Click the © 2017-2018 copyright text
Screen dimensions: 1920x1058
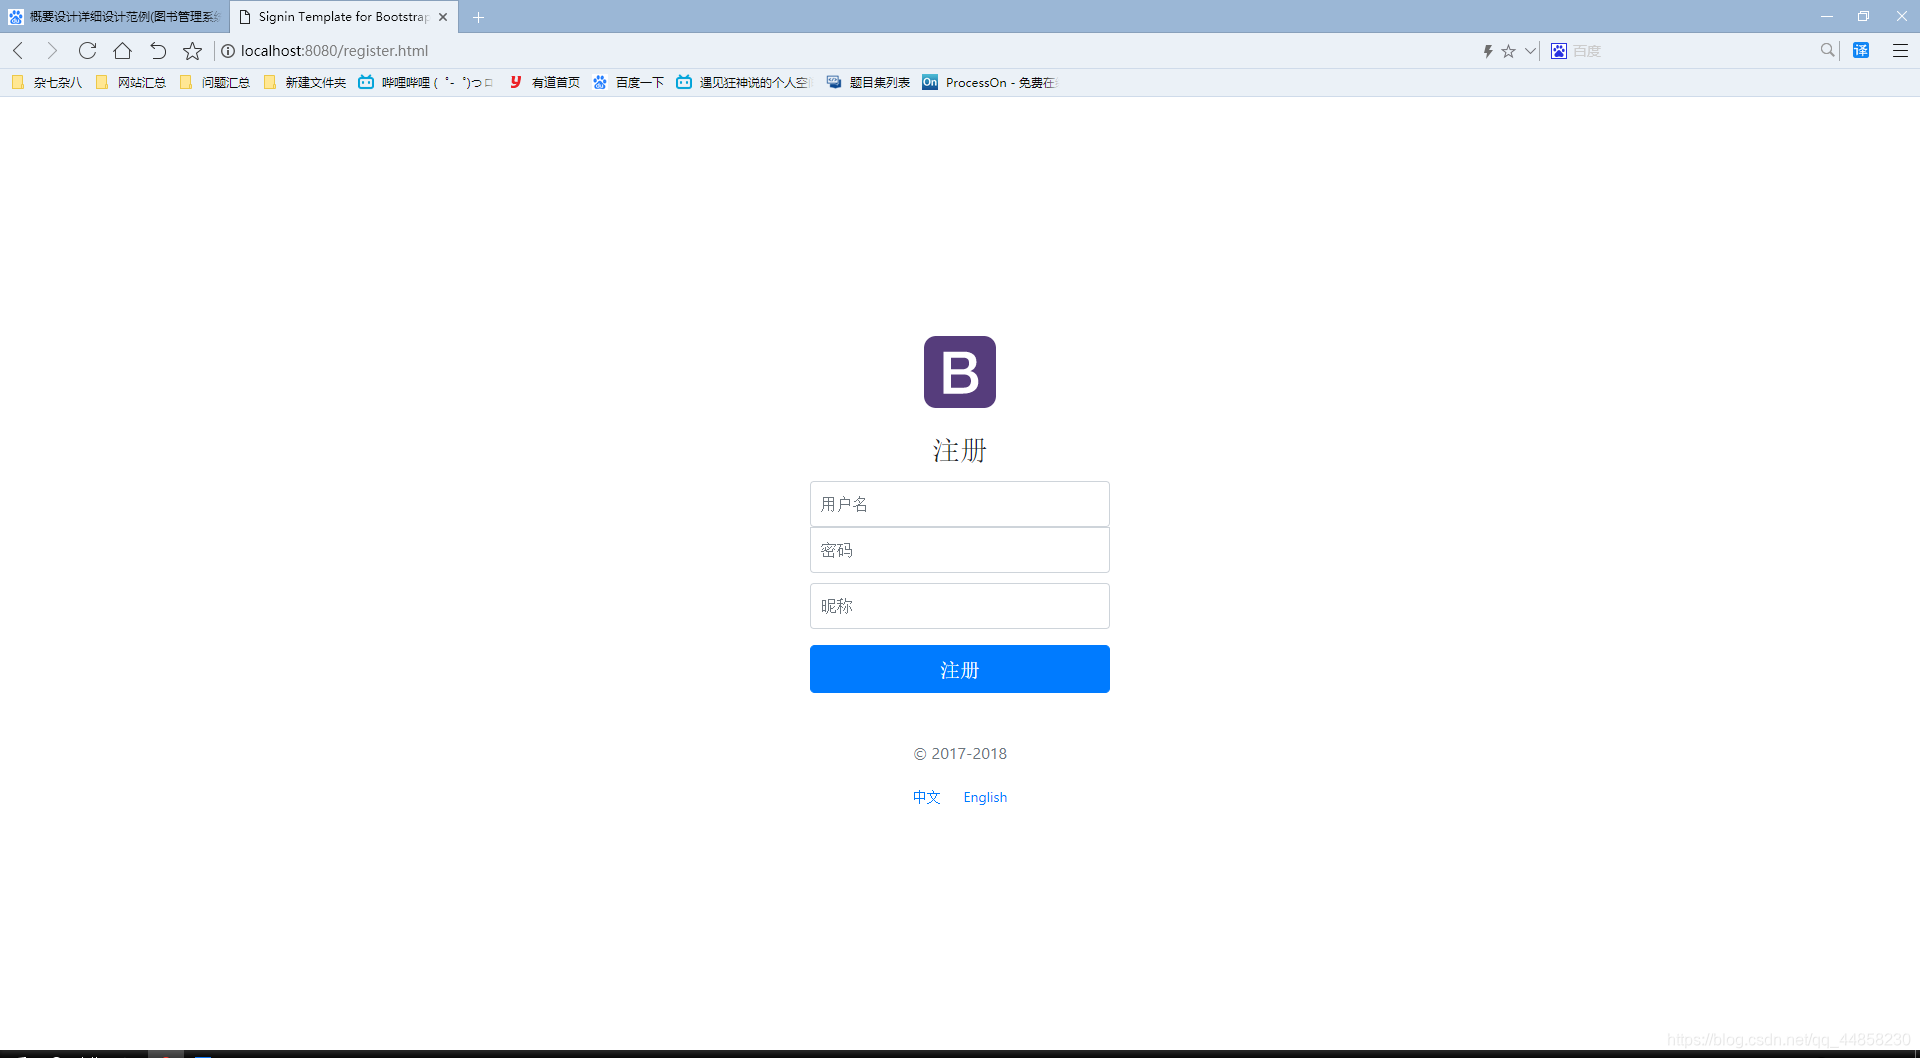point(960,754)
